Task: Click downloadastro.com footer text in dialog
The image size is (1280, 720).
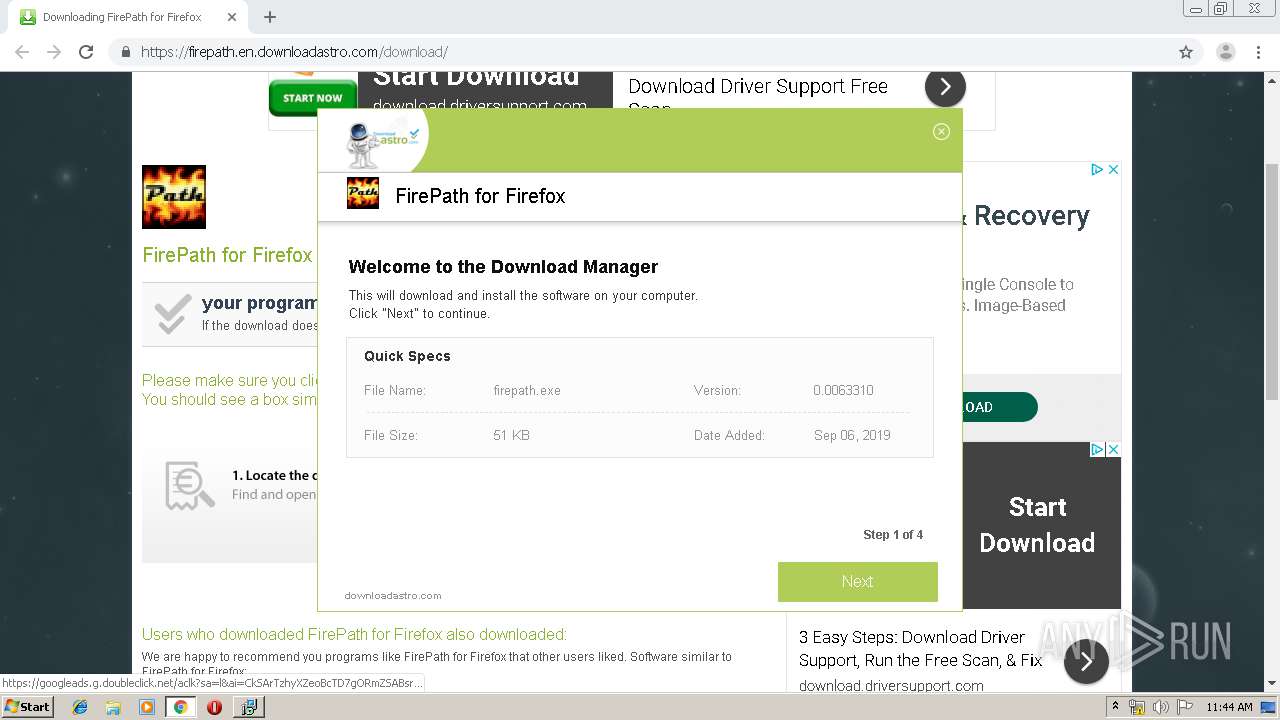Action: tap(393, 595)
